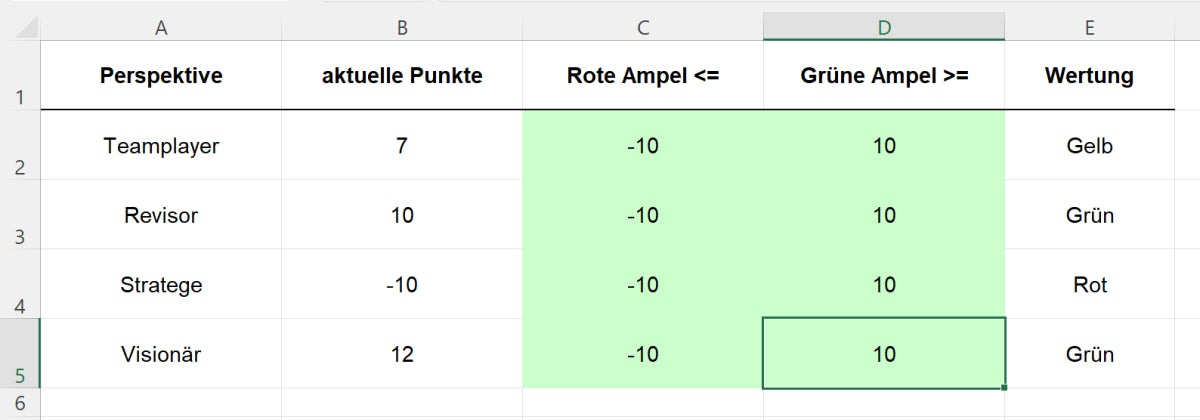Select the "Perspektive" header cell
This screenshot has width=1200, height=420.
pyautogui.click(x=161, y=76)
